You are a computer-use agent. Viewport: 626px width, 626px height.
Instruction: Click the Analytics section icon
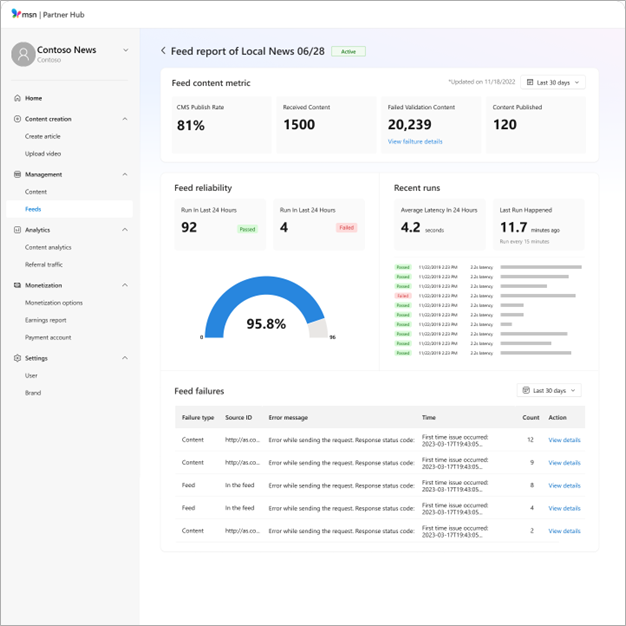coord(17,230)
